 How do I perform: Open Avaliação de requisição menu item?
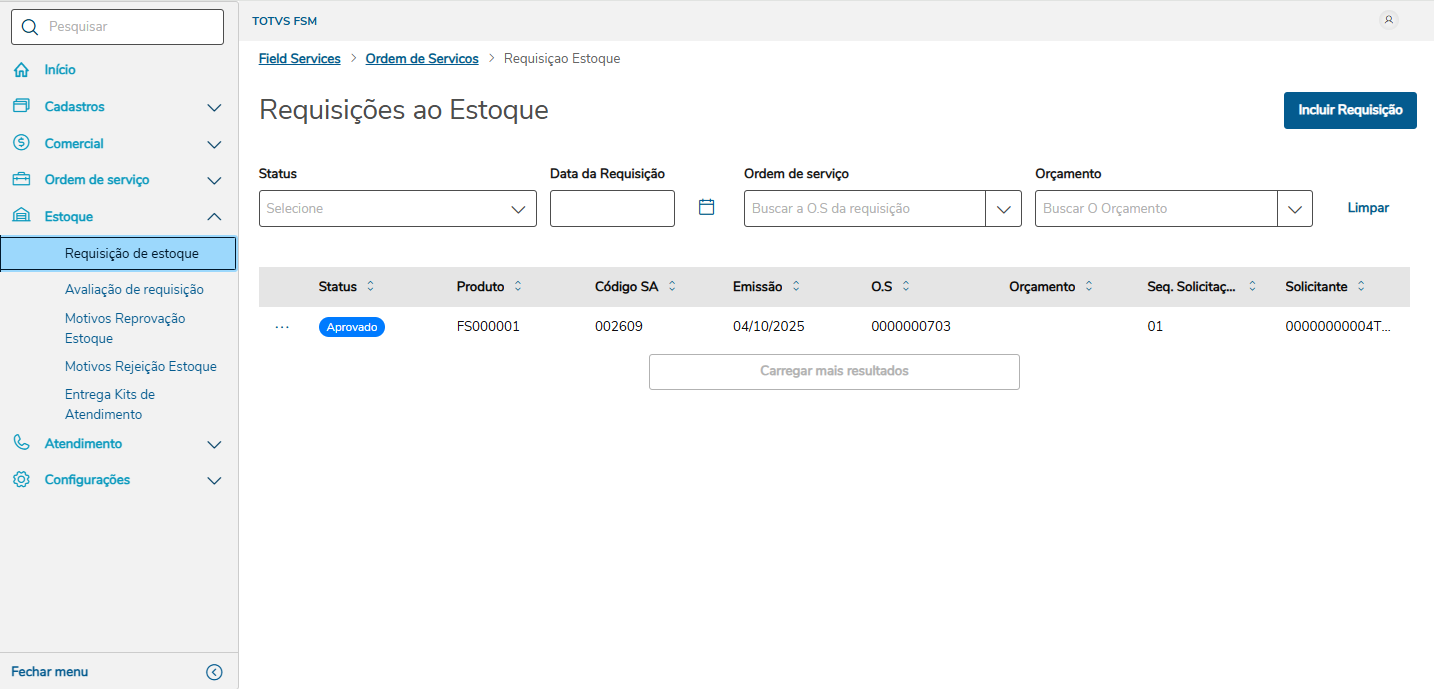tap(134, 289)
